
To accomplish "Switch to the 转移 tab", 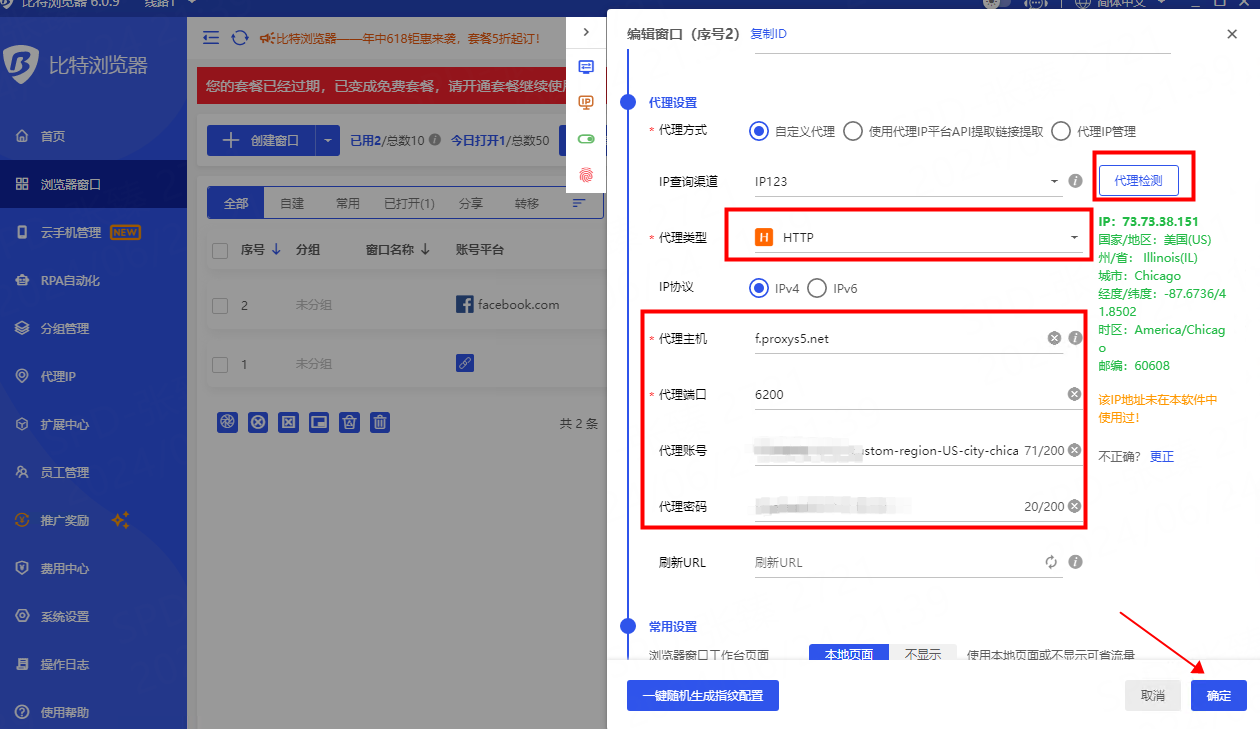I will pos(527,203).
